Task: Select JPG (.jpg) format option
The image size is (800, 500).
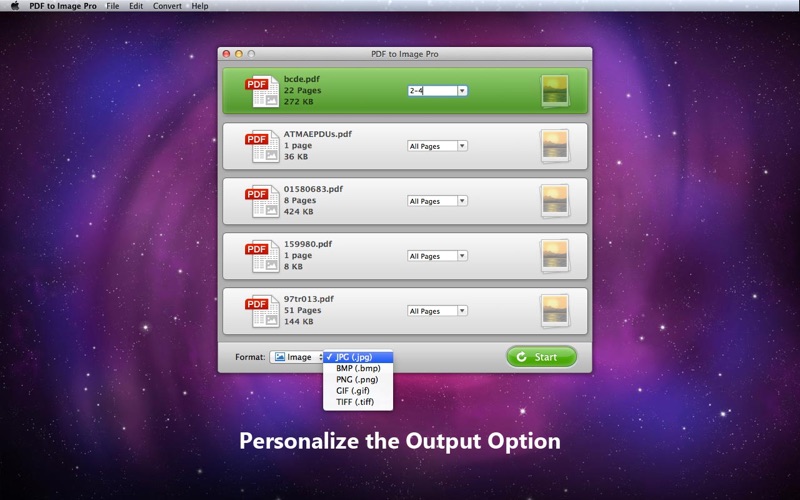Action: (358, 357)
